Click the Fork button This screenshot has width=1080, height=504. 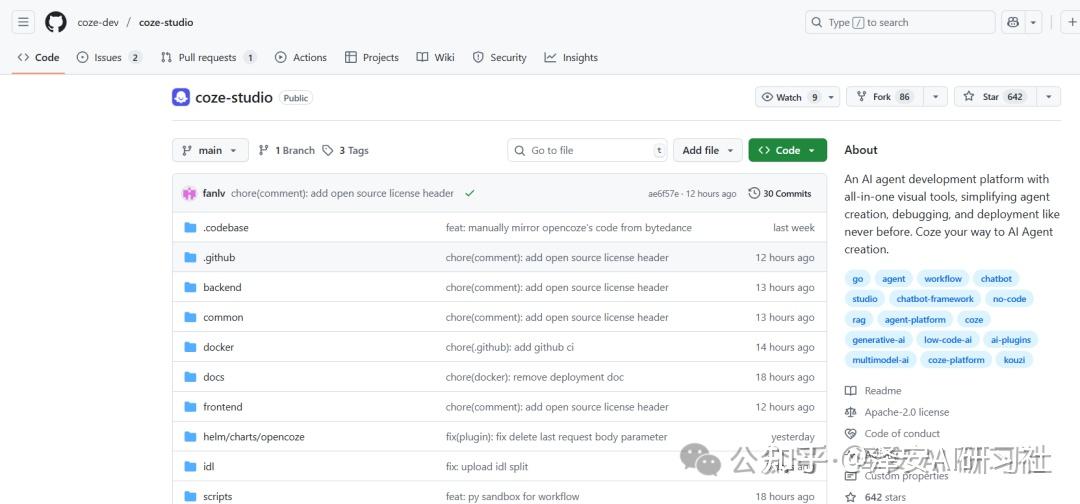884,97
